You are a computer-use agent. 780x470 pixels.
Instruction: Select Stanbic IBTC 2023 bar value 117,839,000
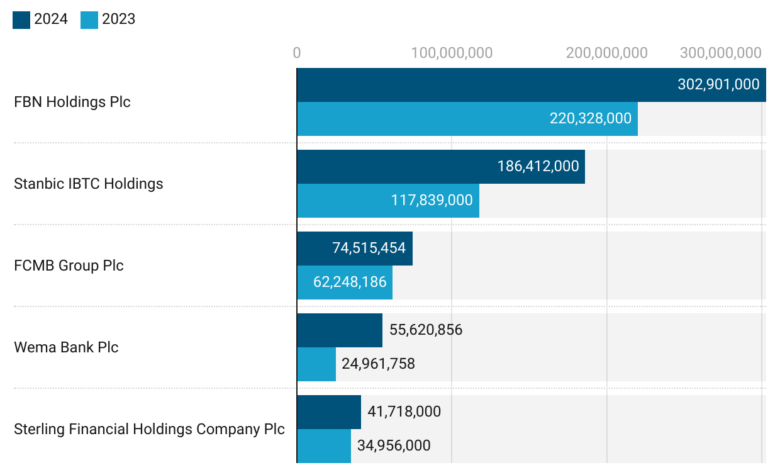coord(432,200)
